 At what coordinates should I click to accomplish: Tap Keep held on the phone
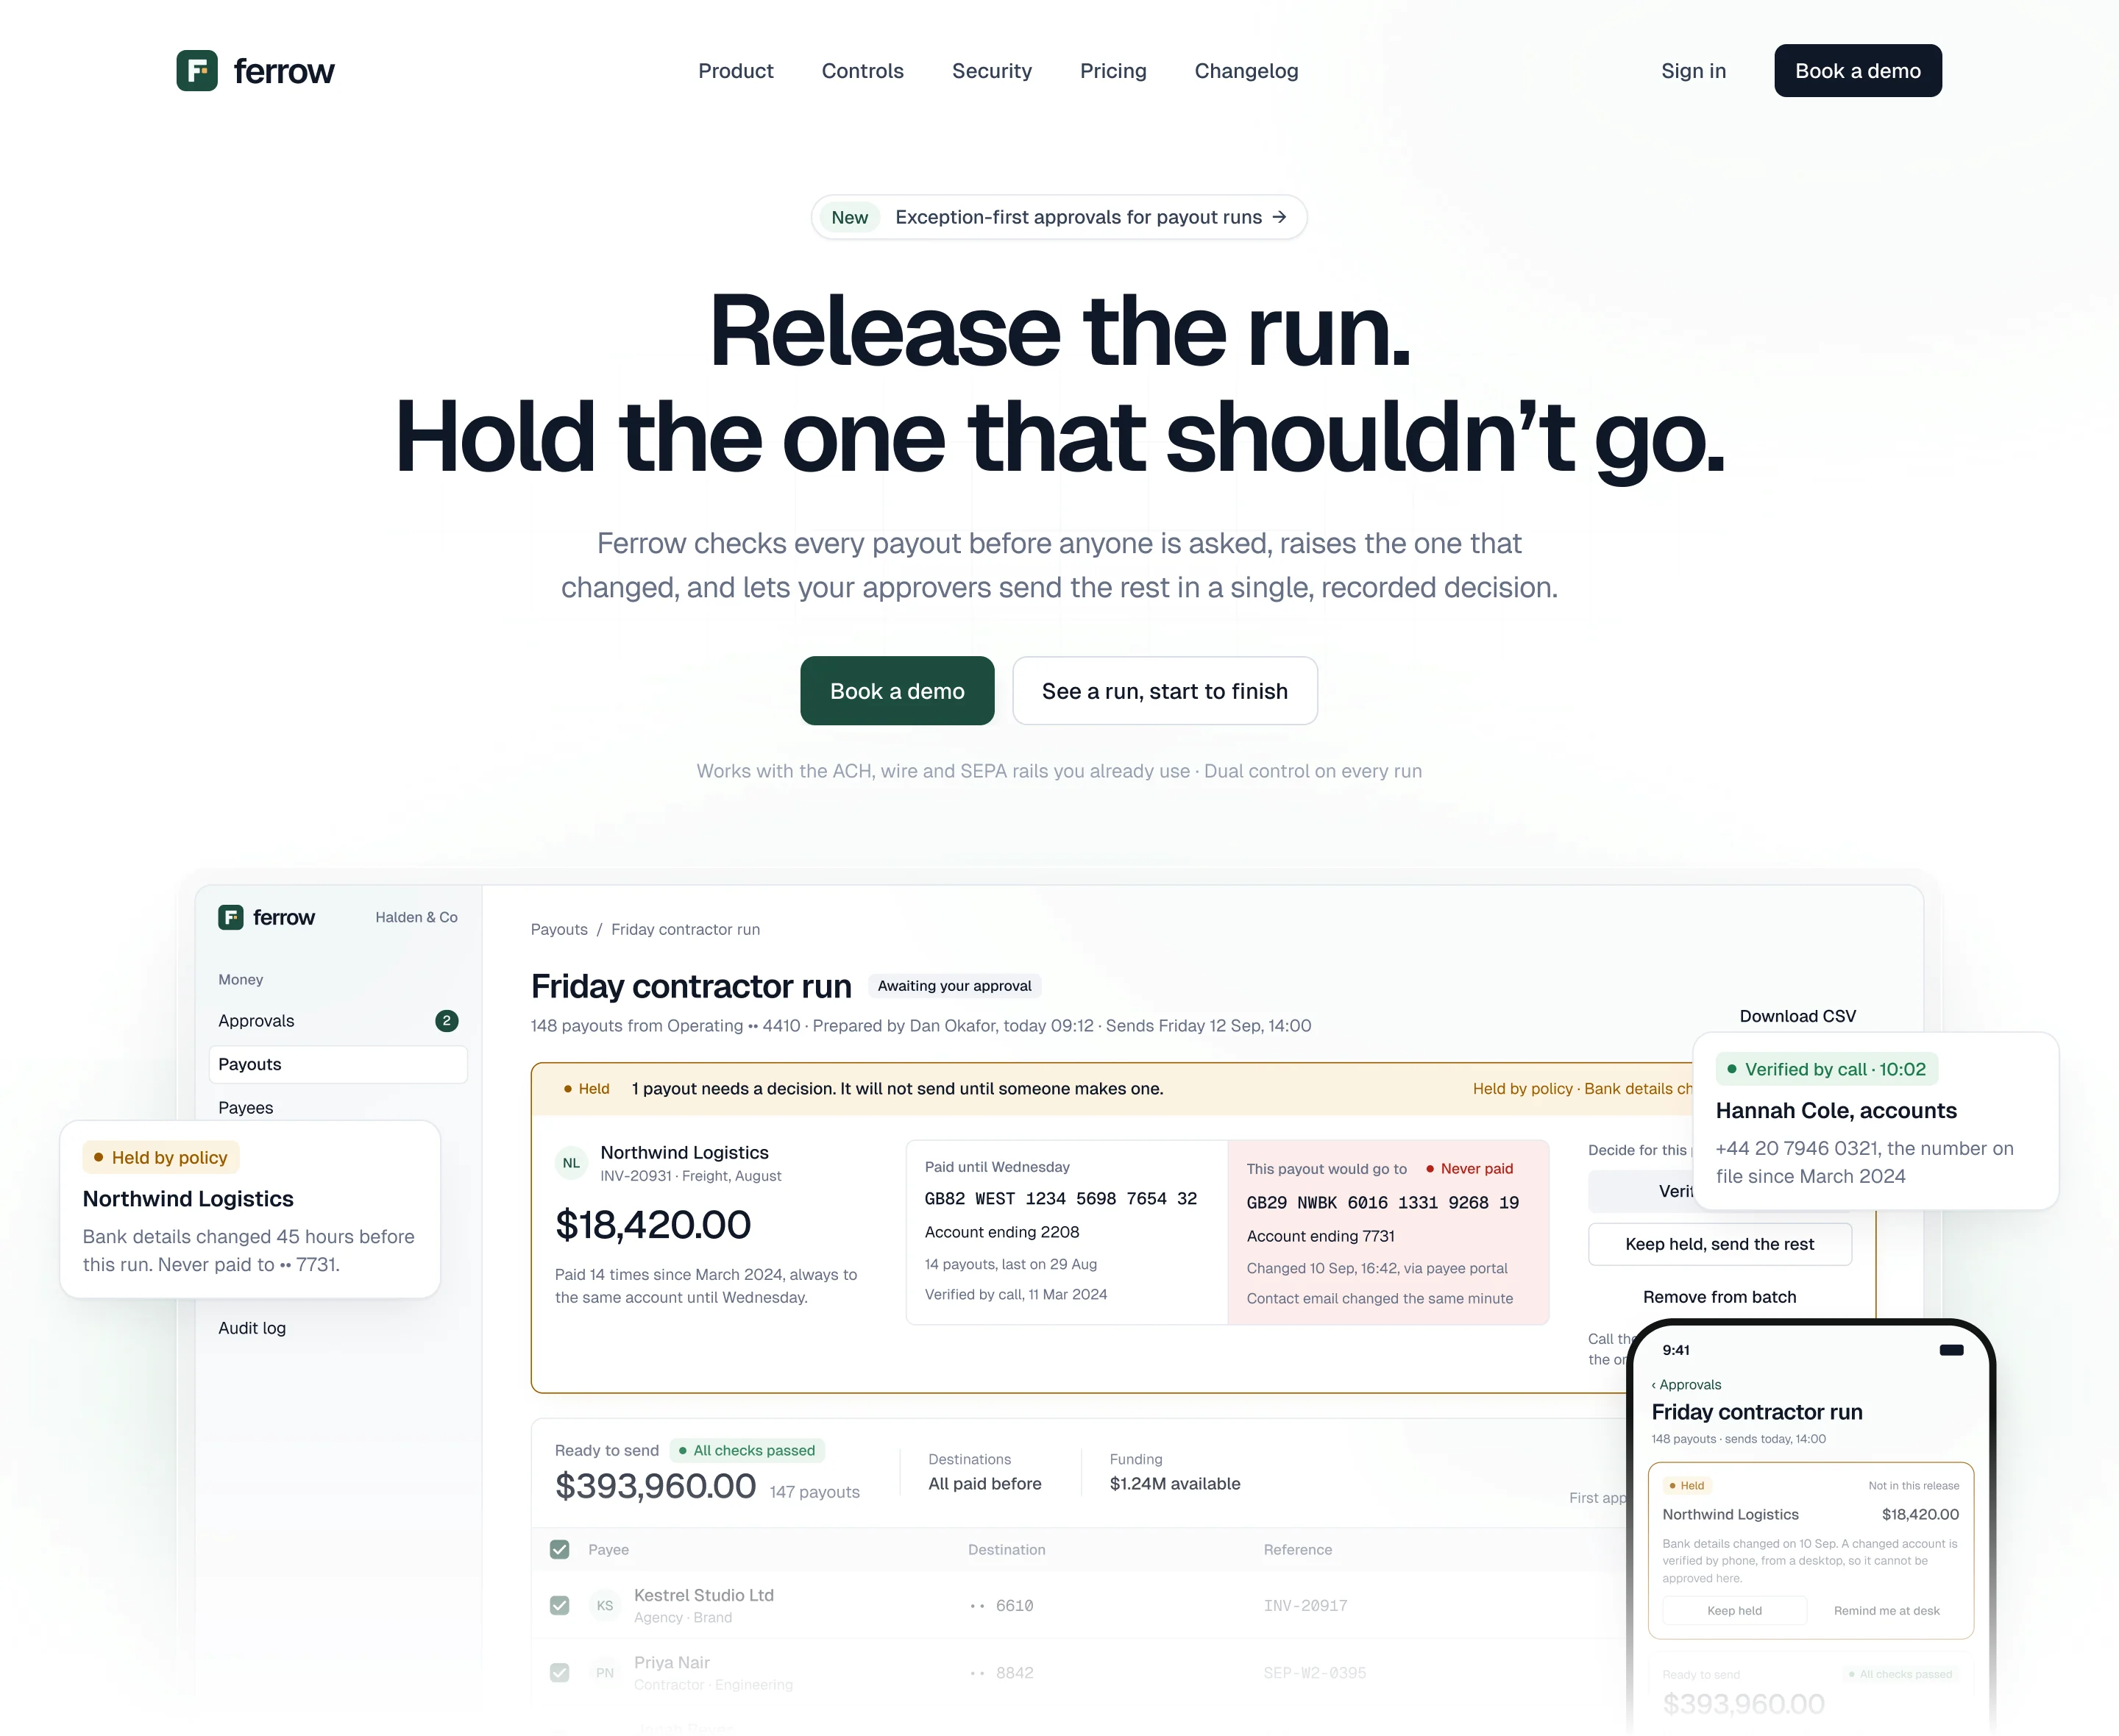point(1734,1611)
